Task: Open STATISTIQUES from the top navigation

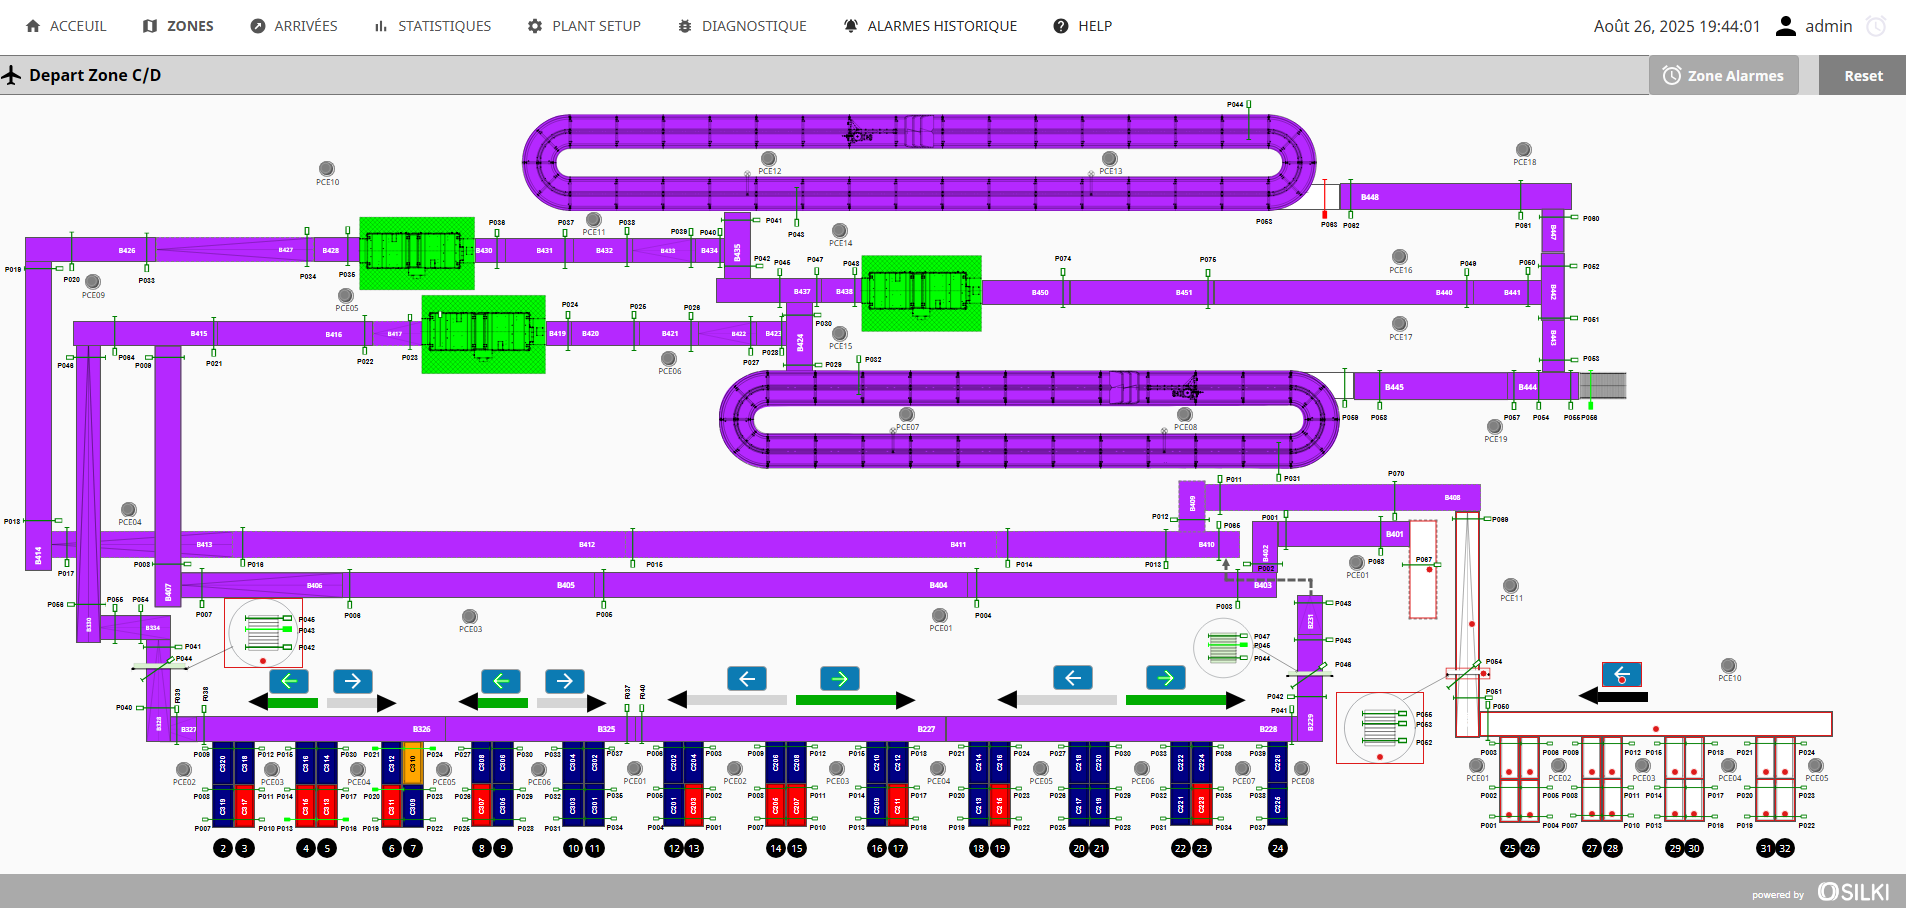Action: point(432,26)
